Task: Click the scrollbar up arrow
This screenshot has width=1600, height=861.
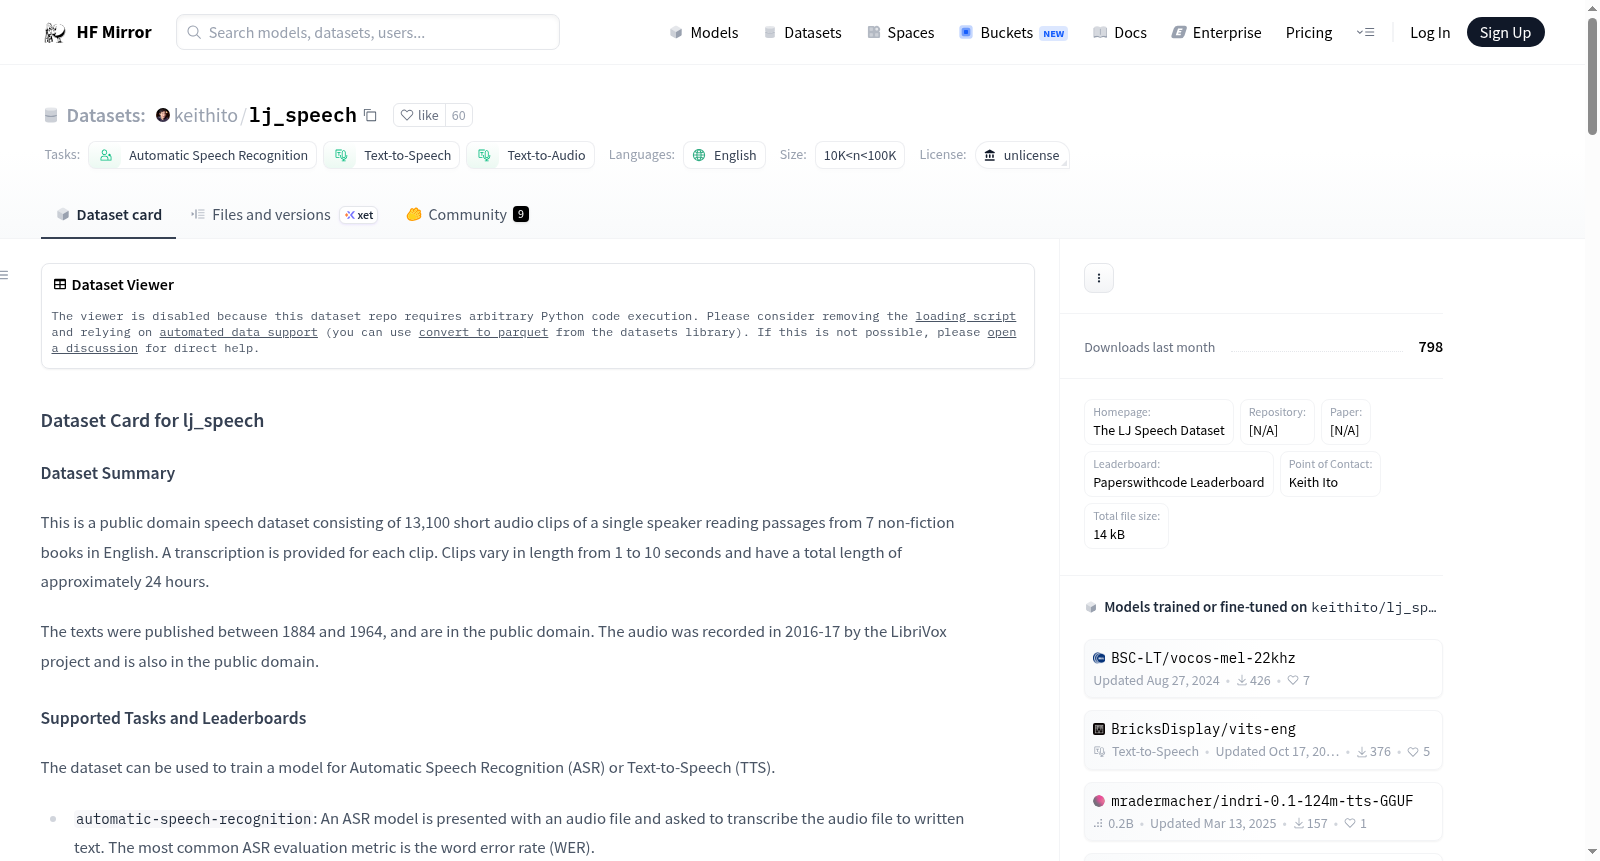Action: coord(1592,8)
